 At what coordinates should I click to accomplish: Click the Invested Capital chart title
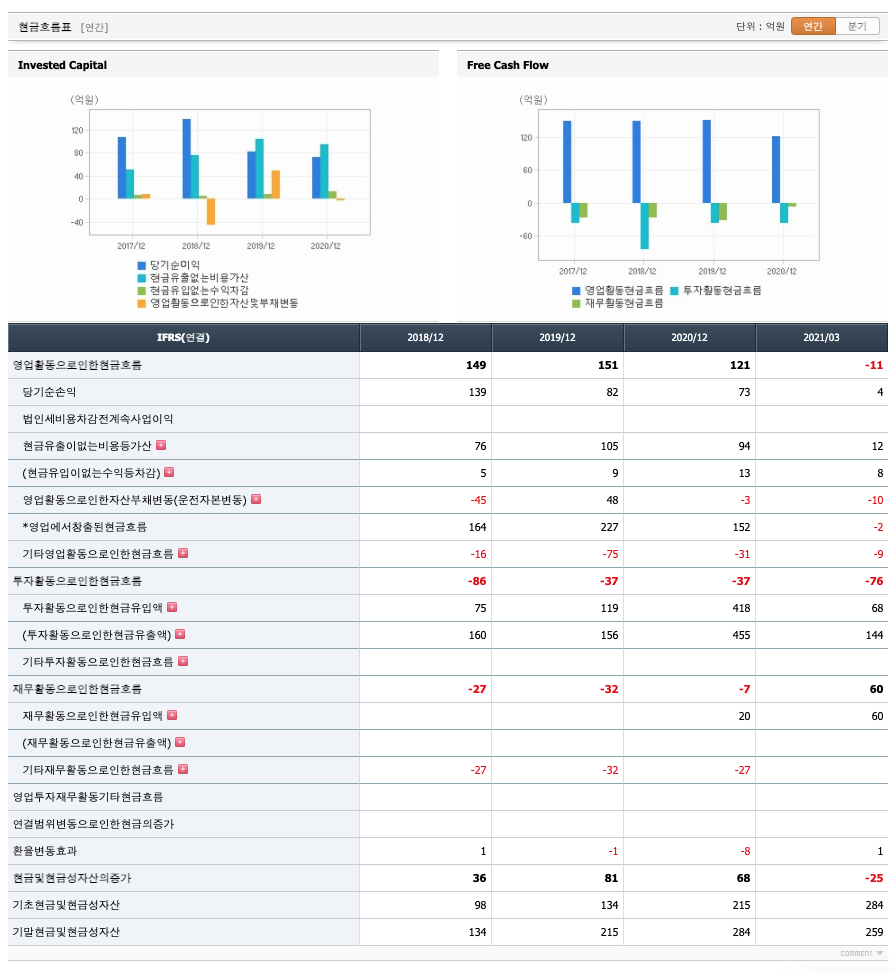coord(62,65)
